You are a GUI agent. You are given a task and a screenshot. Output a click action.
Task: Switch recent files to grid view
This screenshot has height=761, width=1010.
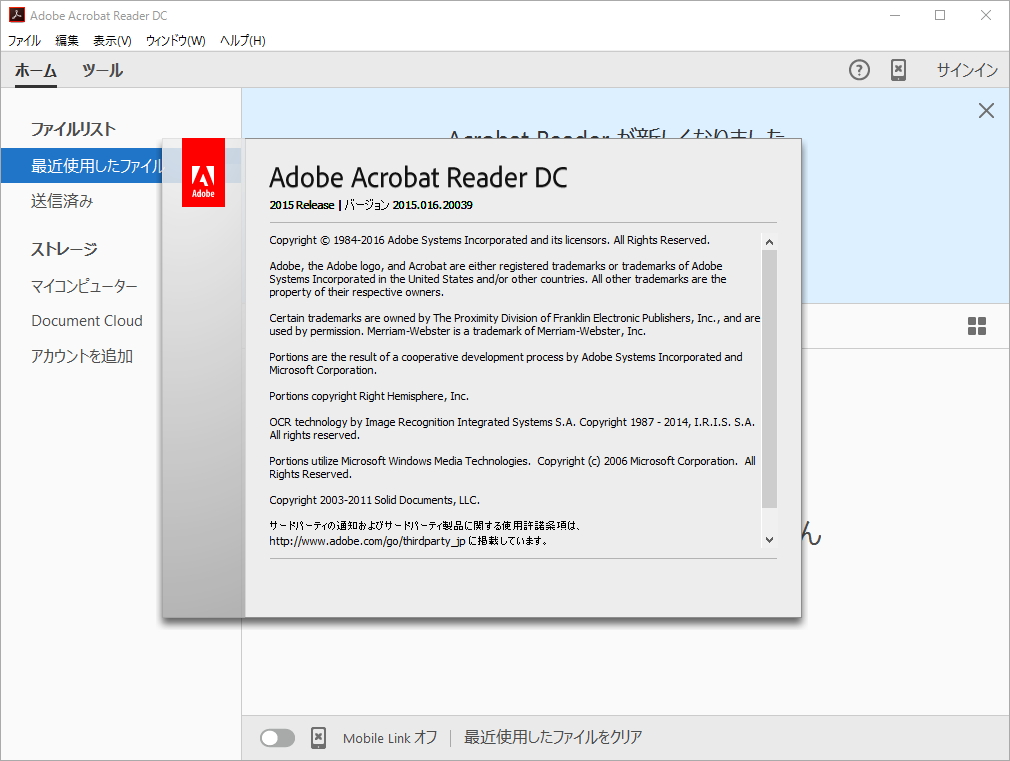point(975,326)
